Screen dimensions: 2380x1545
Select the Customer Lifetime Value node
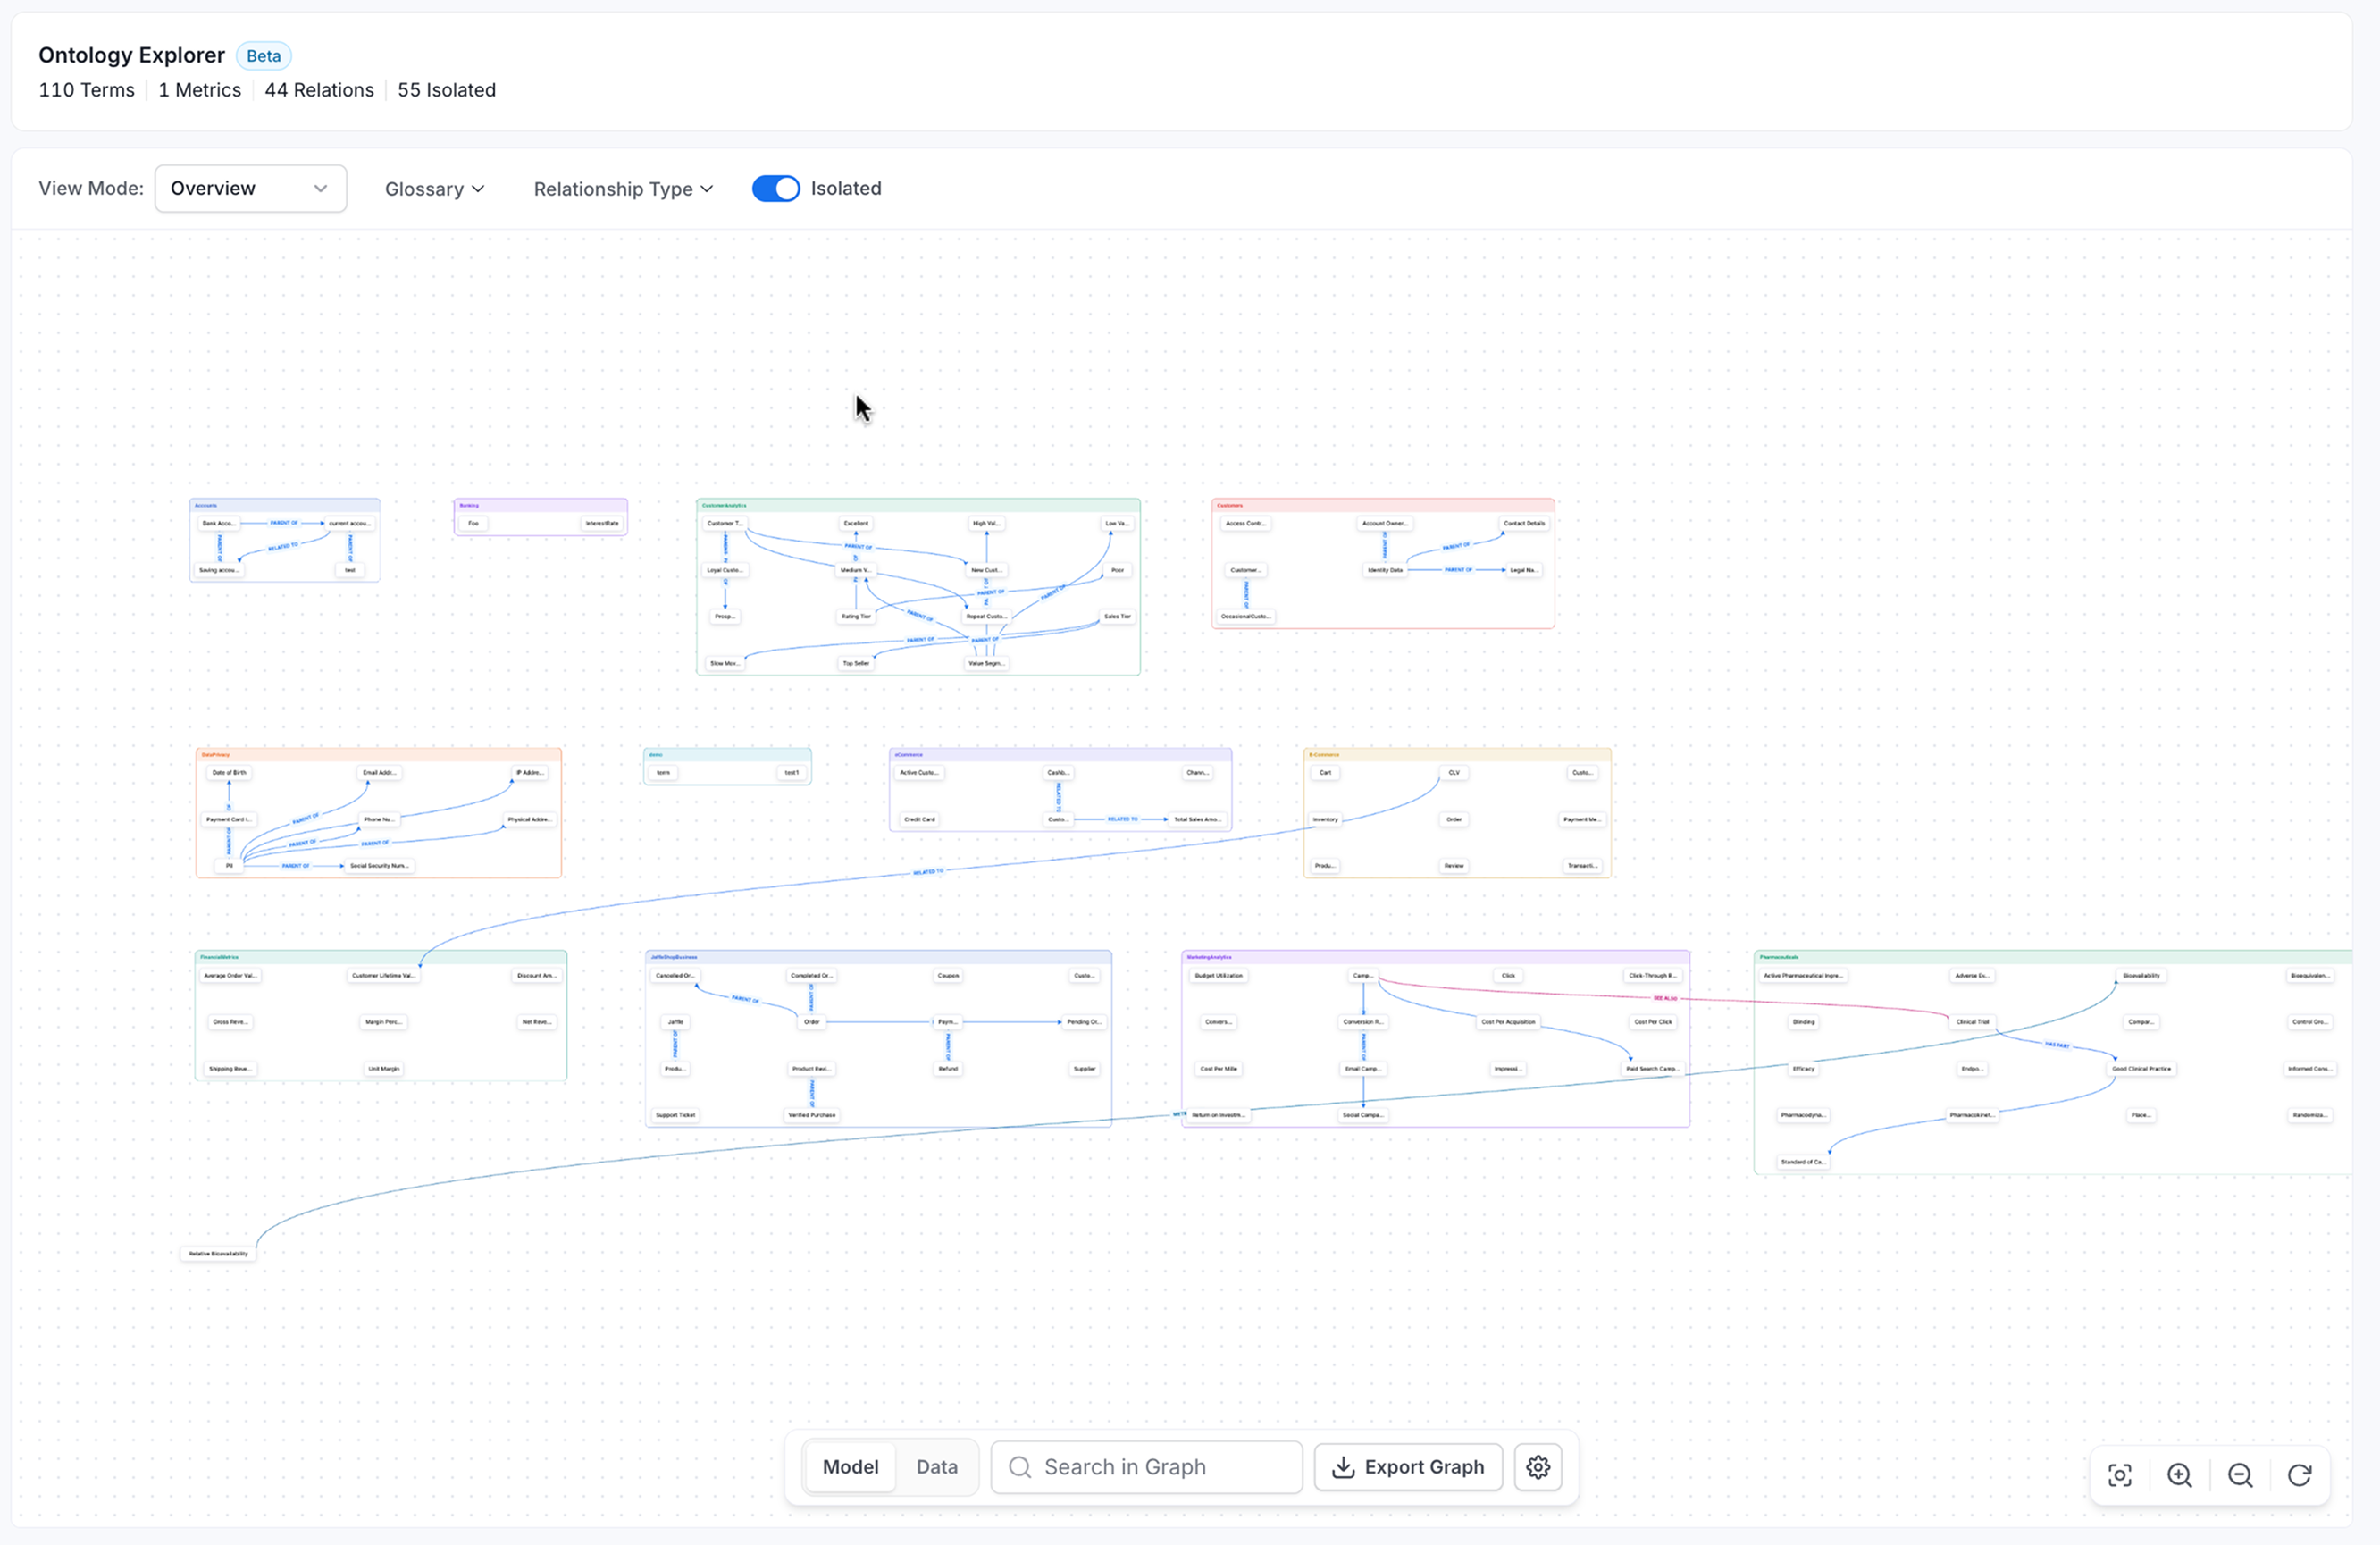[382, 975]
